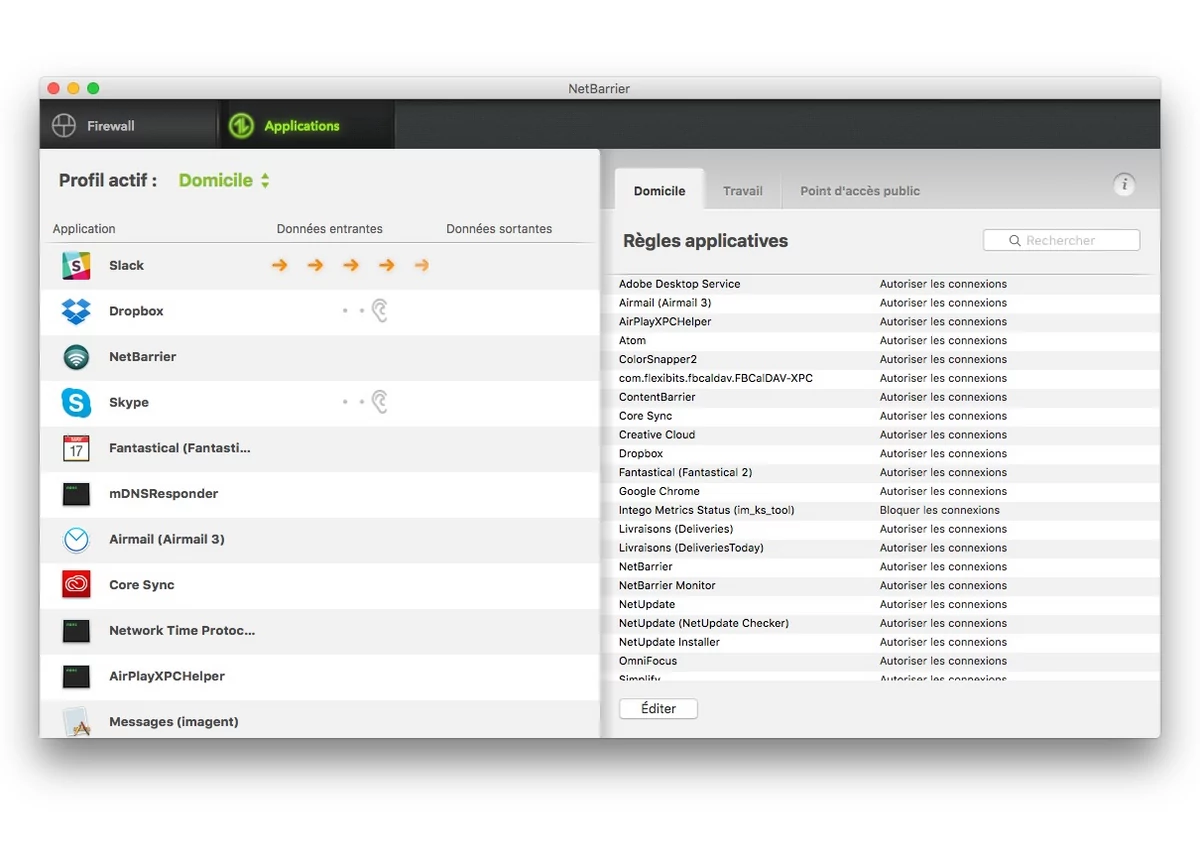This screenshot has height=863, width=1200.
Task: Click the NetBarrier wifi app icon
Action: click(76, 357)
